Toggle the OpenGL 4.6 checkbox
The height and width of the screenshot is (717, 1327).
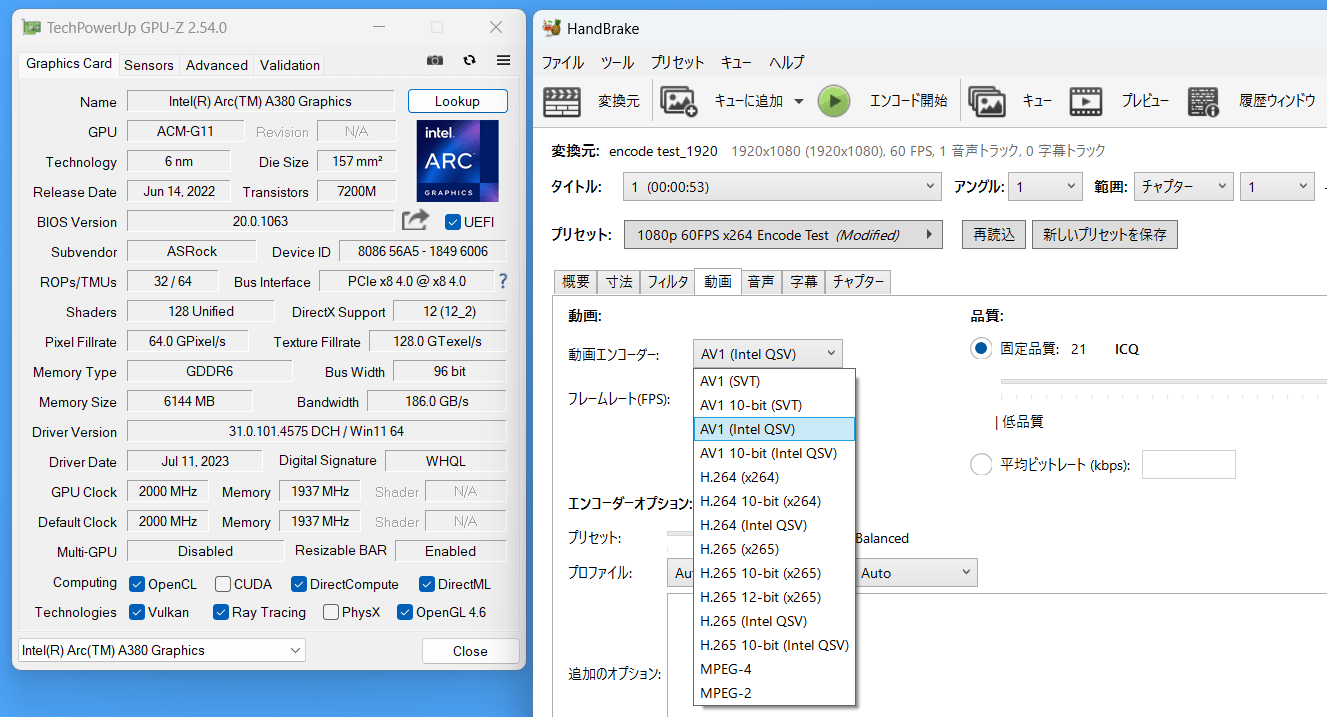(x=405, y=612)
